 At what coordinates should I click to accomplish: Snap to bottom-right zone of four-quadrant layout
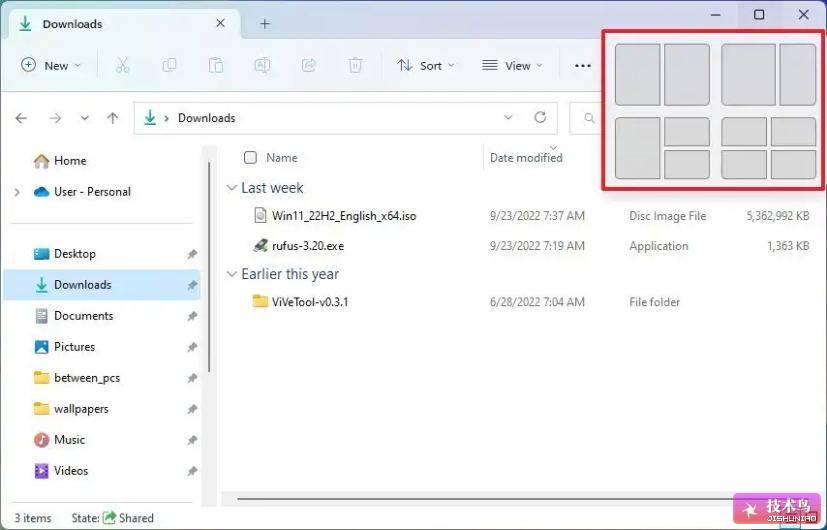click(x=793, y=165)
